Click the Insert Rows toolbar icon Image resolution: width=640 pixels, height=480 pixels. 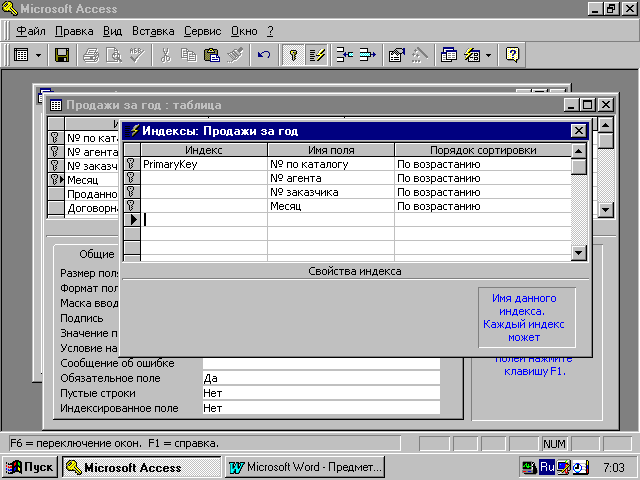[x=344, y=55]
